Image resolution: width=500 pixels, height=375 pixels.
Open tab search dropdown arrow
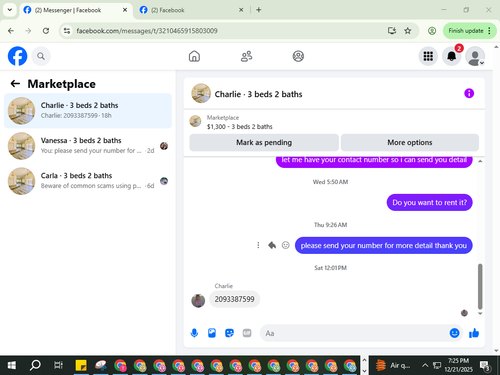(10, 10)
